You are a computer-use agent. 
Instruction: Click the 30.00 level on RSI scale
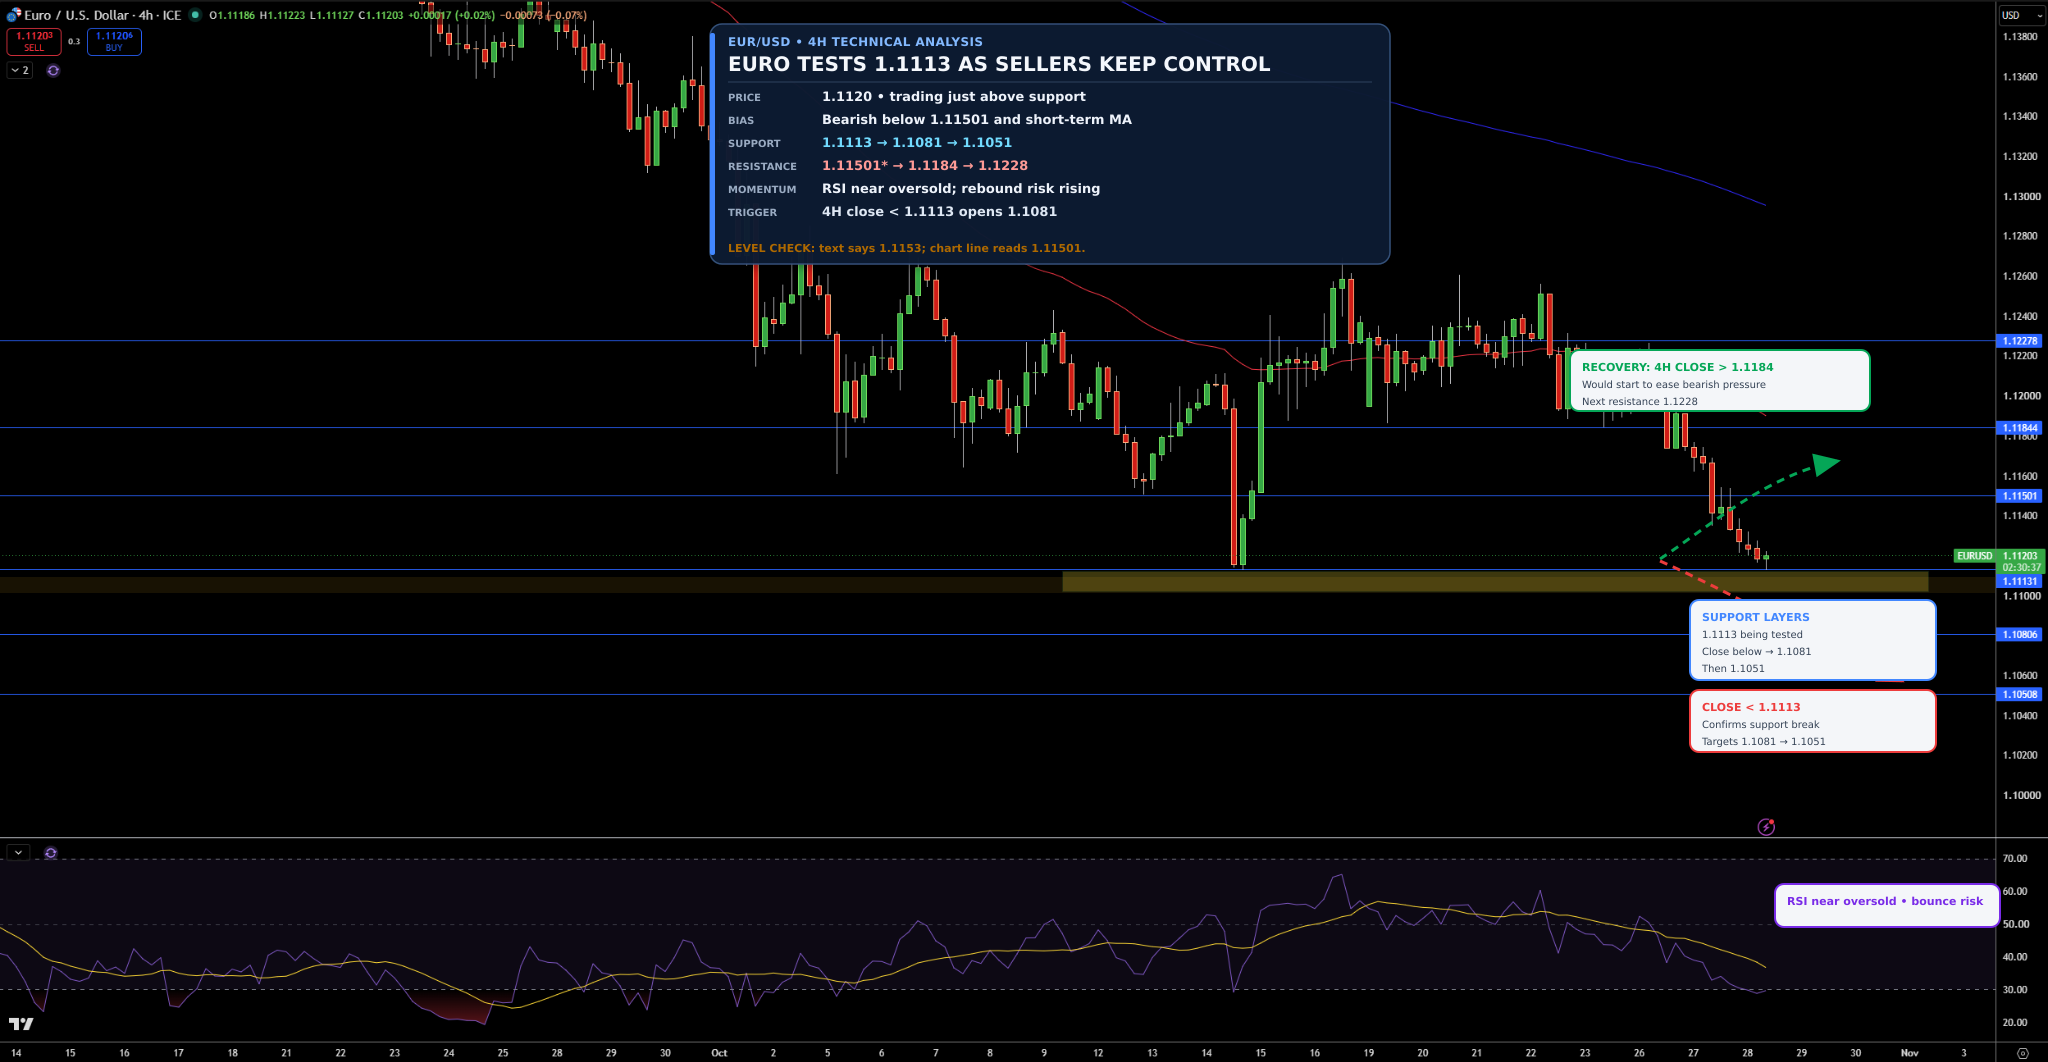[x=2015, y=990]
